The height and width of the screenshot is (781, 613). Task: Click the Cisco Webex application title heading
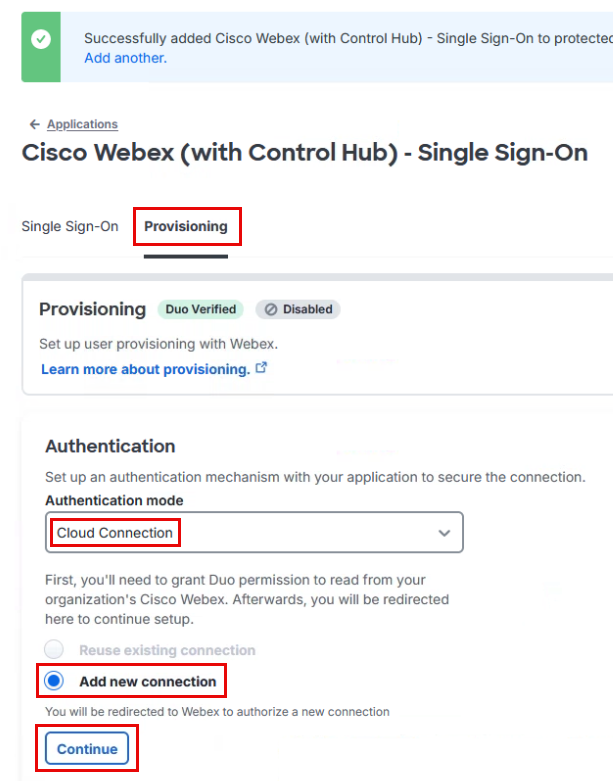pyautogui.click(x=304, y=153)
